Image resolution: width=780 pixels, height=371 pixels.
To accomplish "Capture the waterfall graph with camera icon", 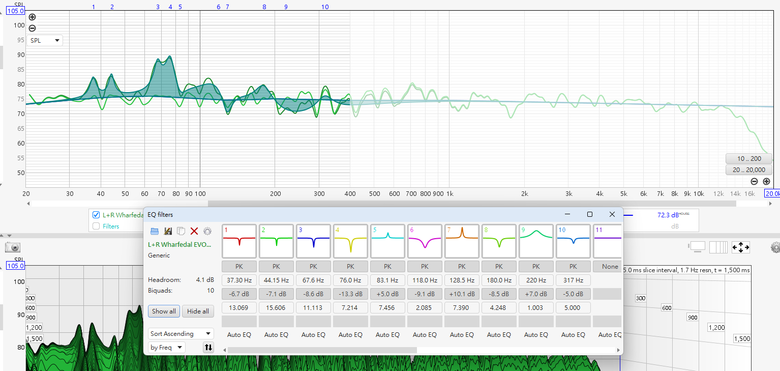I will tap(13, 247).
